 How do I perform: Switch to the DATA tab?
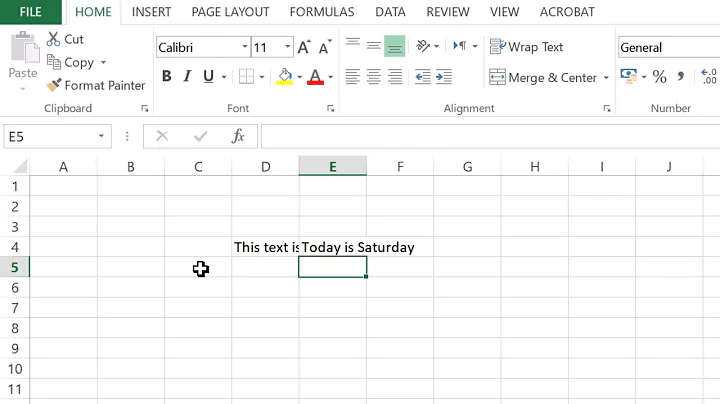tap(390, 12)
